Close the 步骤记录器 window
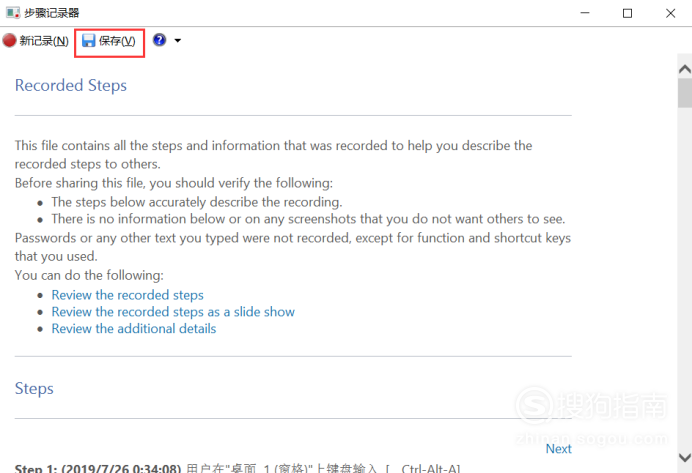Screen dimensions: 692x473 670,13
